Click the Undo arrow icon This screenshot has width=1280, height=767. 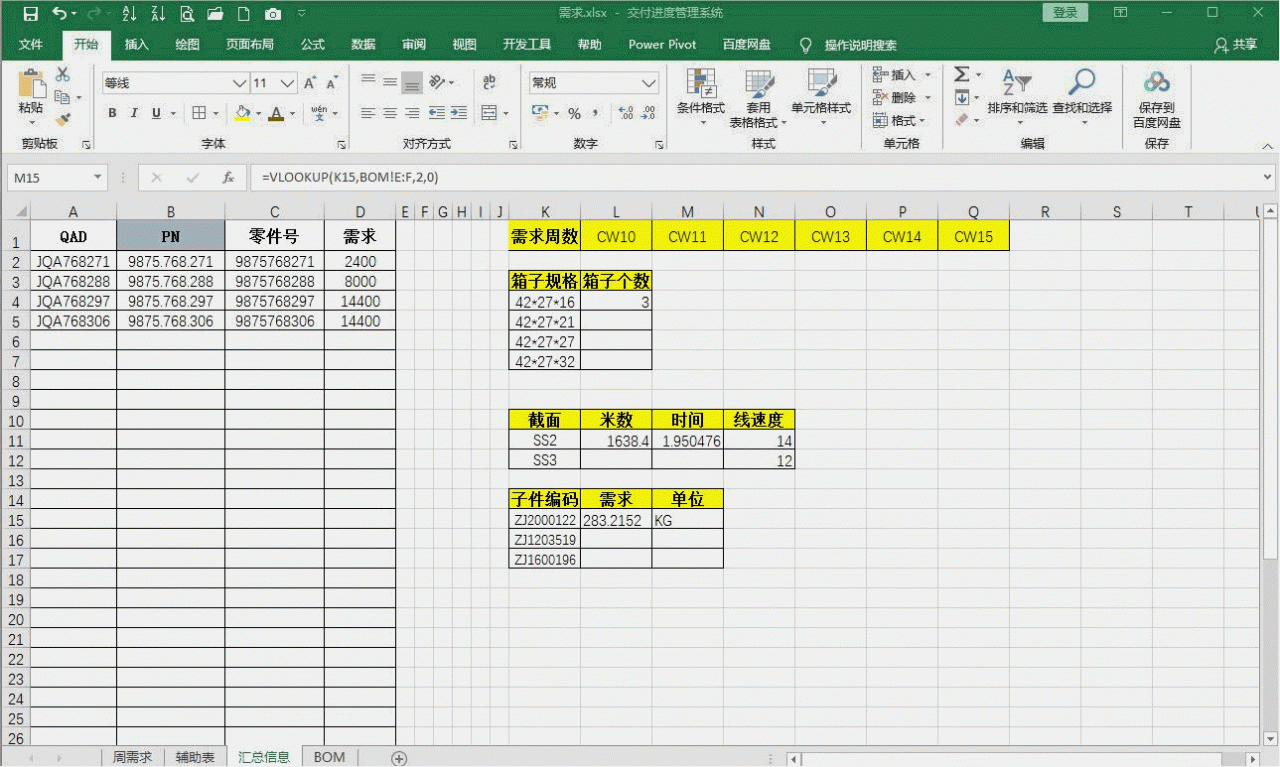61,14
